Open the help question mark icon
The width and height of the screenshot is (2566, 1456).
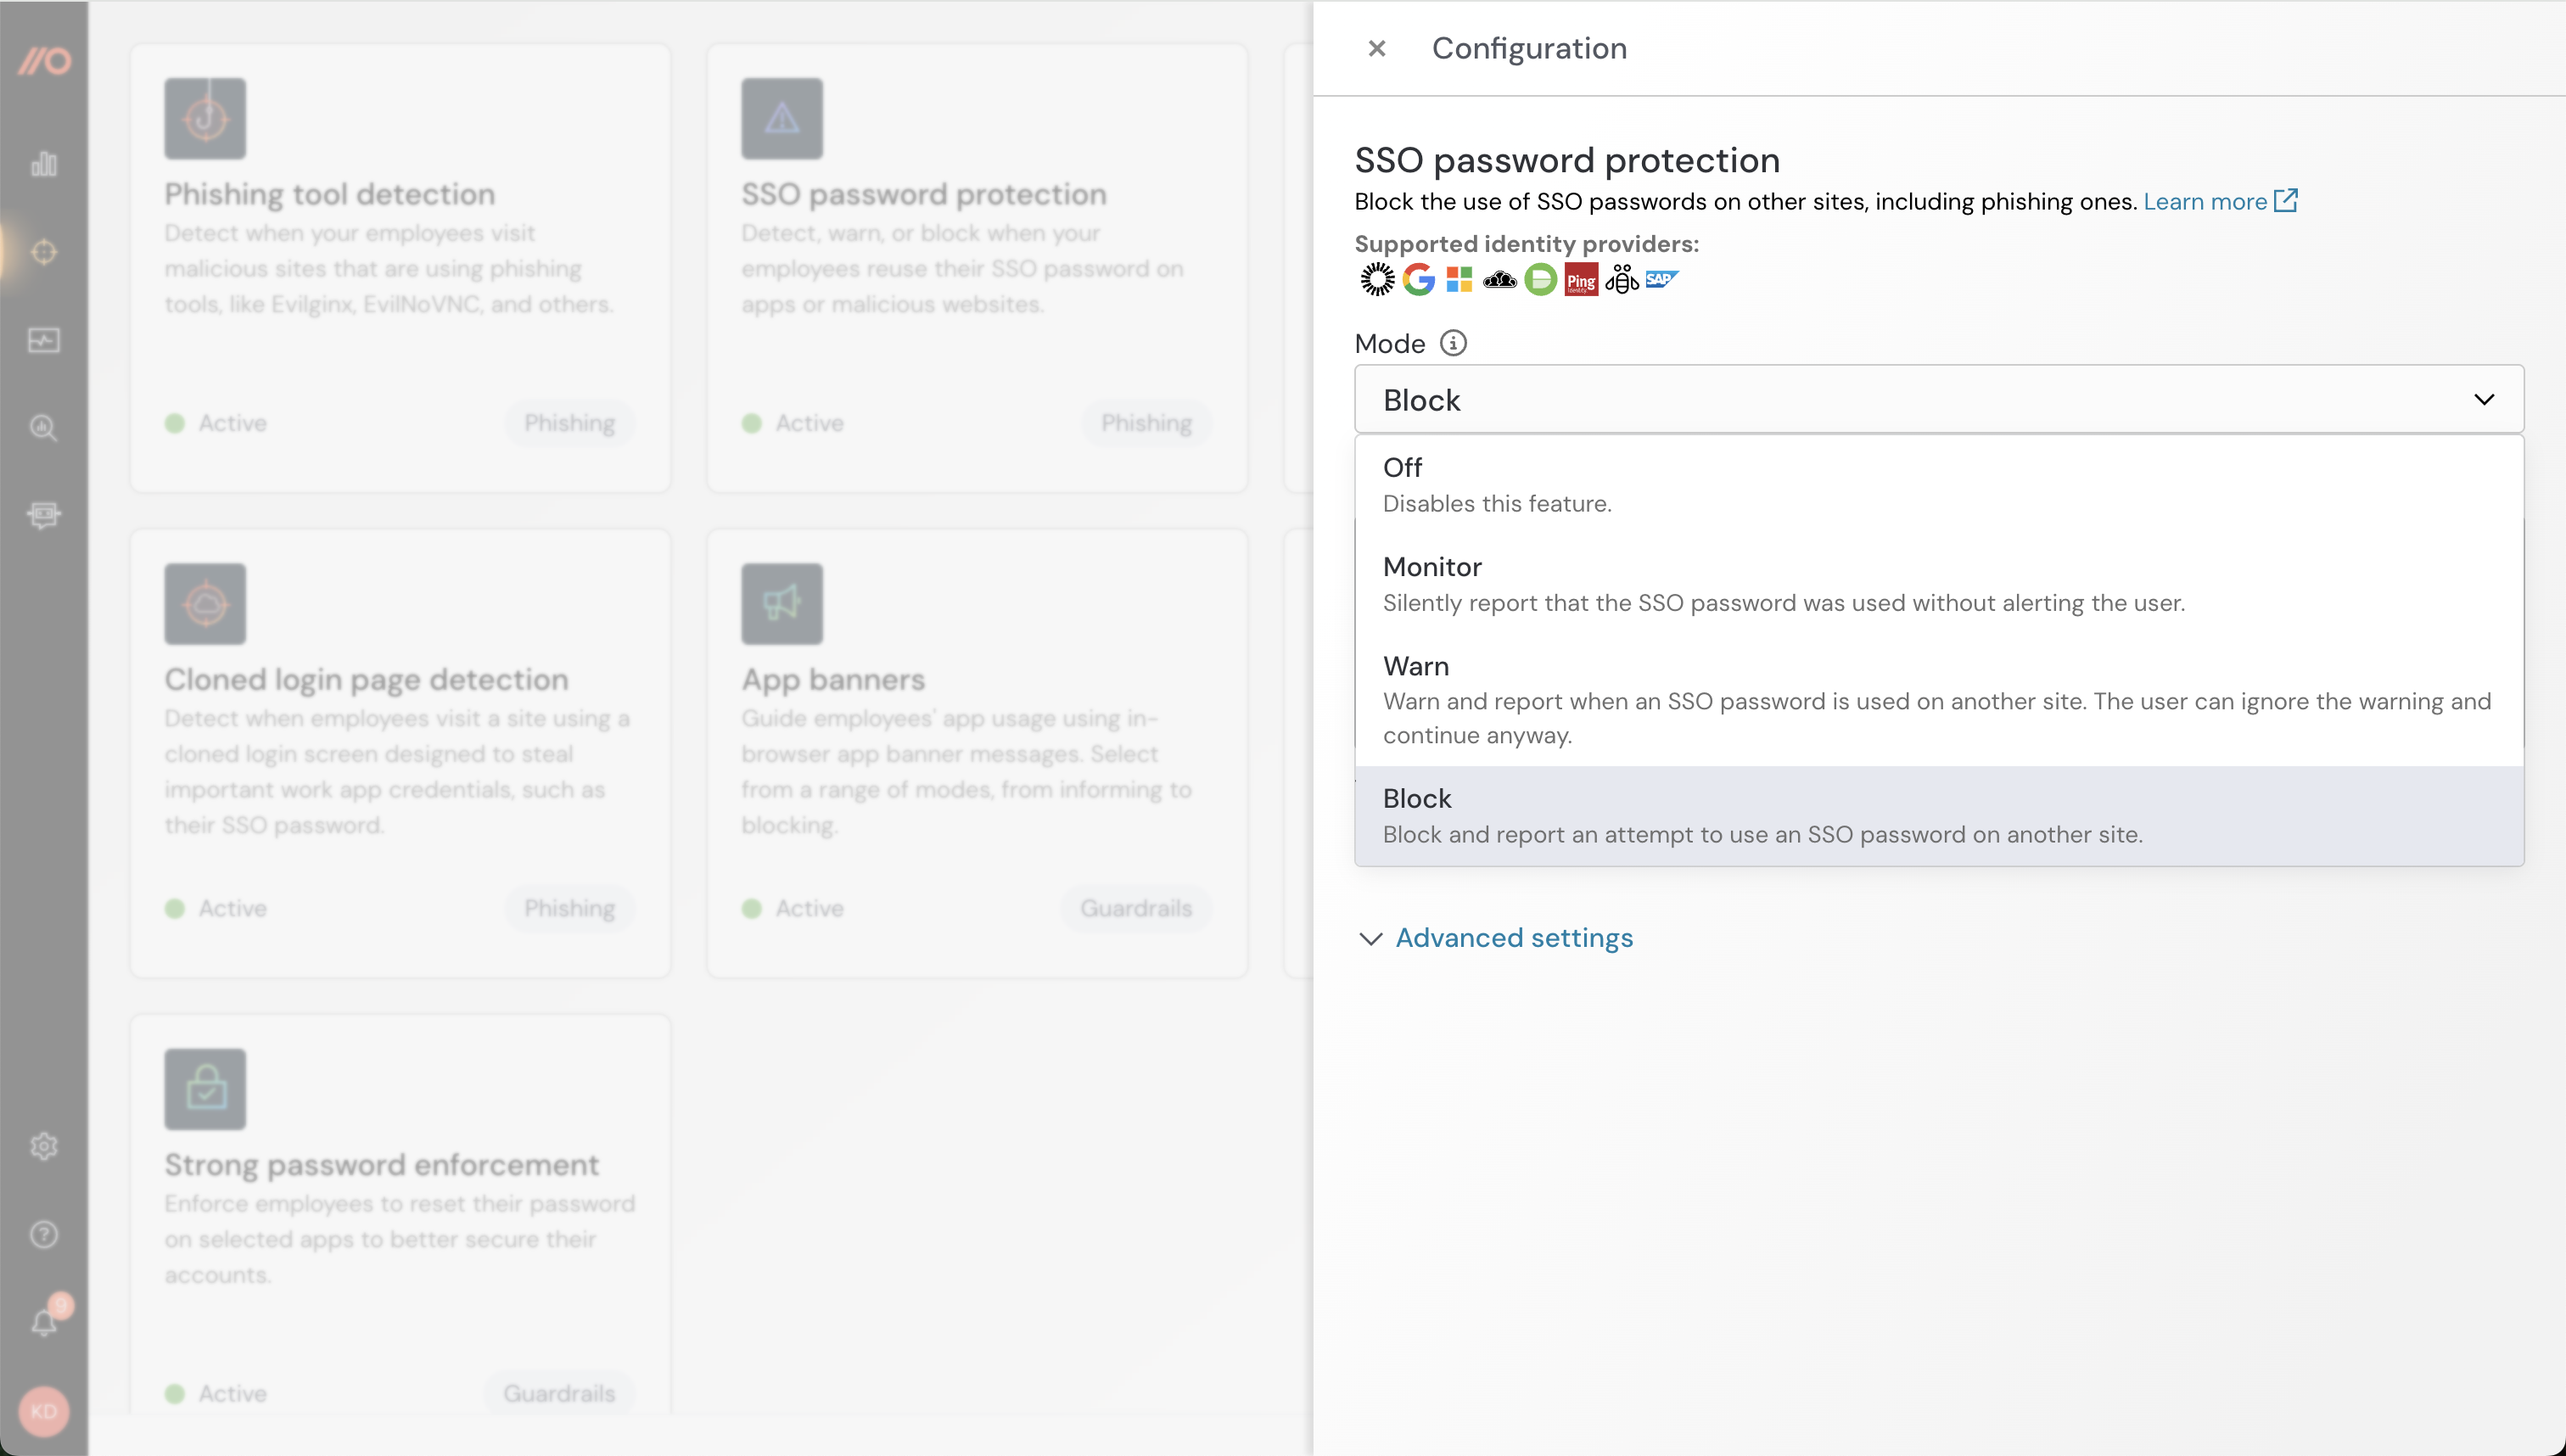[x=44, y=1234]
